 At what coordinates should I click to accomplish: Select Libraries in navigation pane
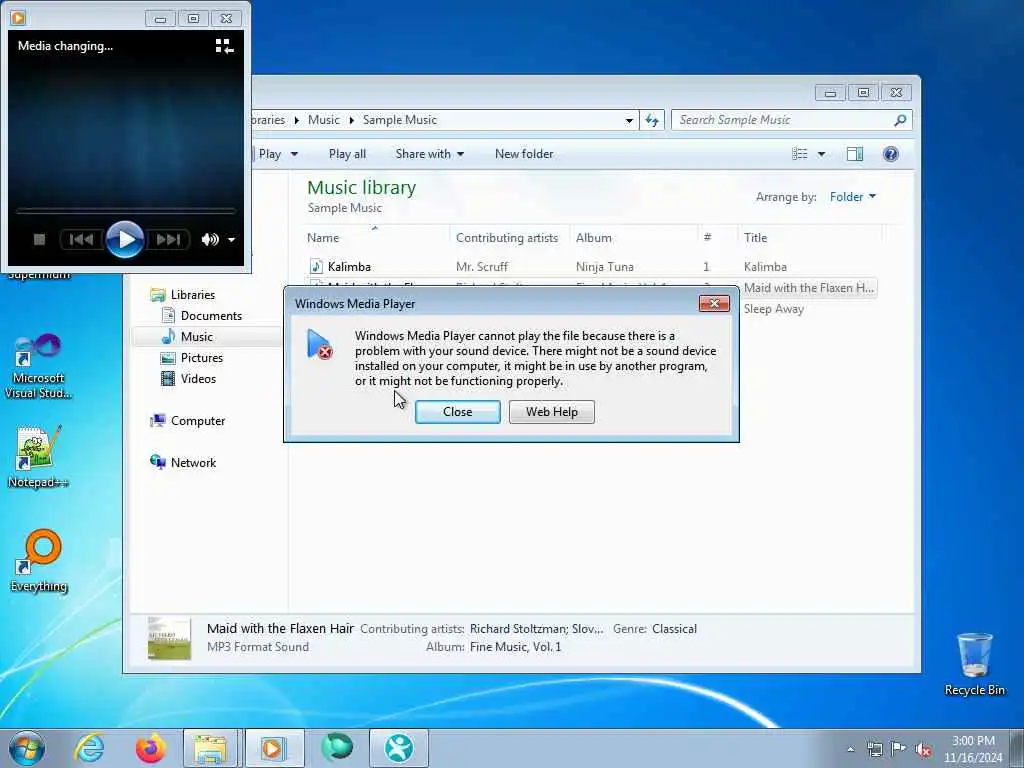(193, 295)
